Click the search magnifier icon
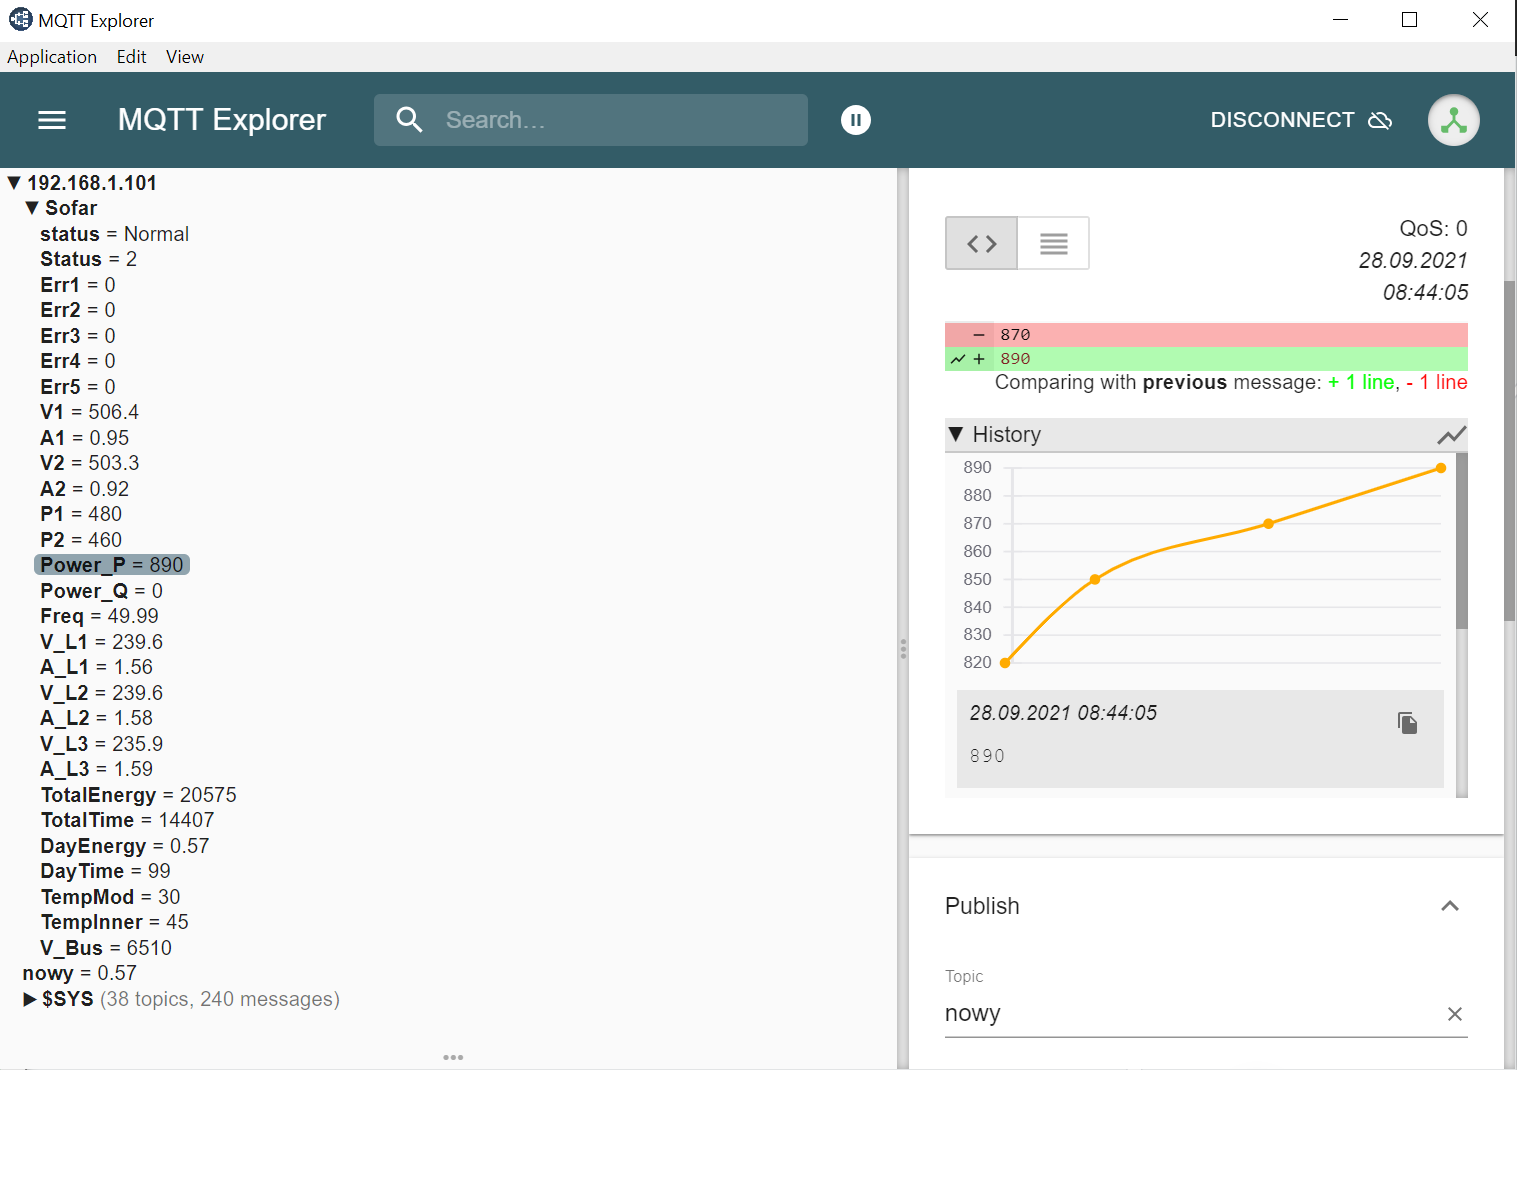This screenshot has height=1180, width=1517. pyautogui.click(x=409, y=120)
